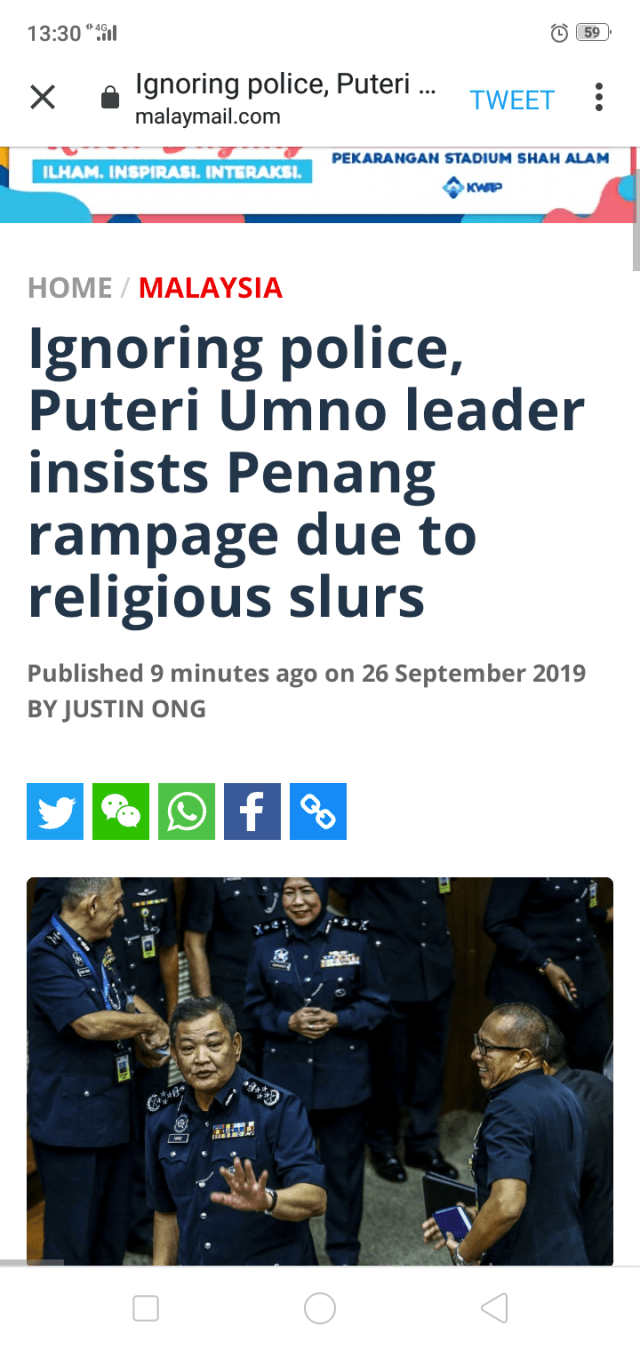Go to HOME breadcrumb link

coord(70,288)
